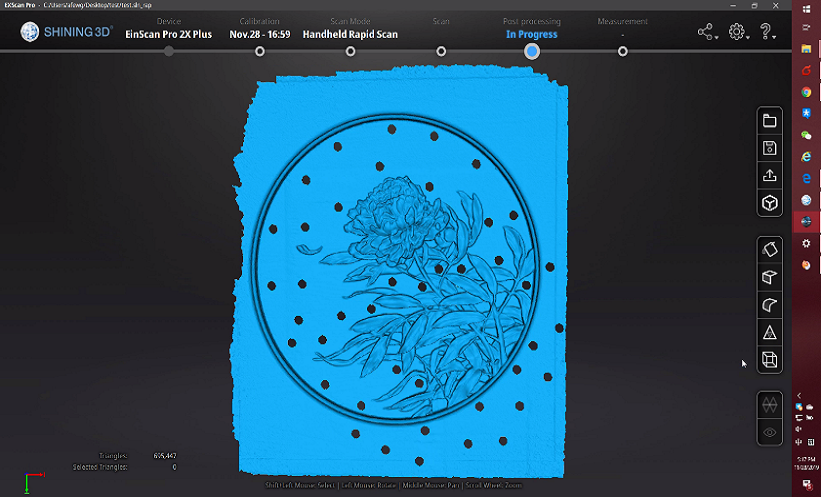The width and height of the screenshot is (821, 497).
Task: Click the SHINING 3D logo
Action: coord(66,32)
